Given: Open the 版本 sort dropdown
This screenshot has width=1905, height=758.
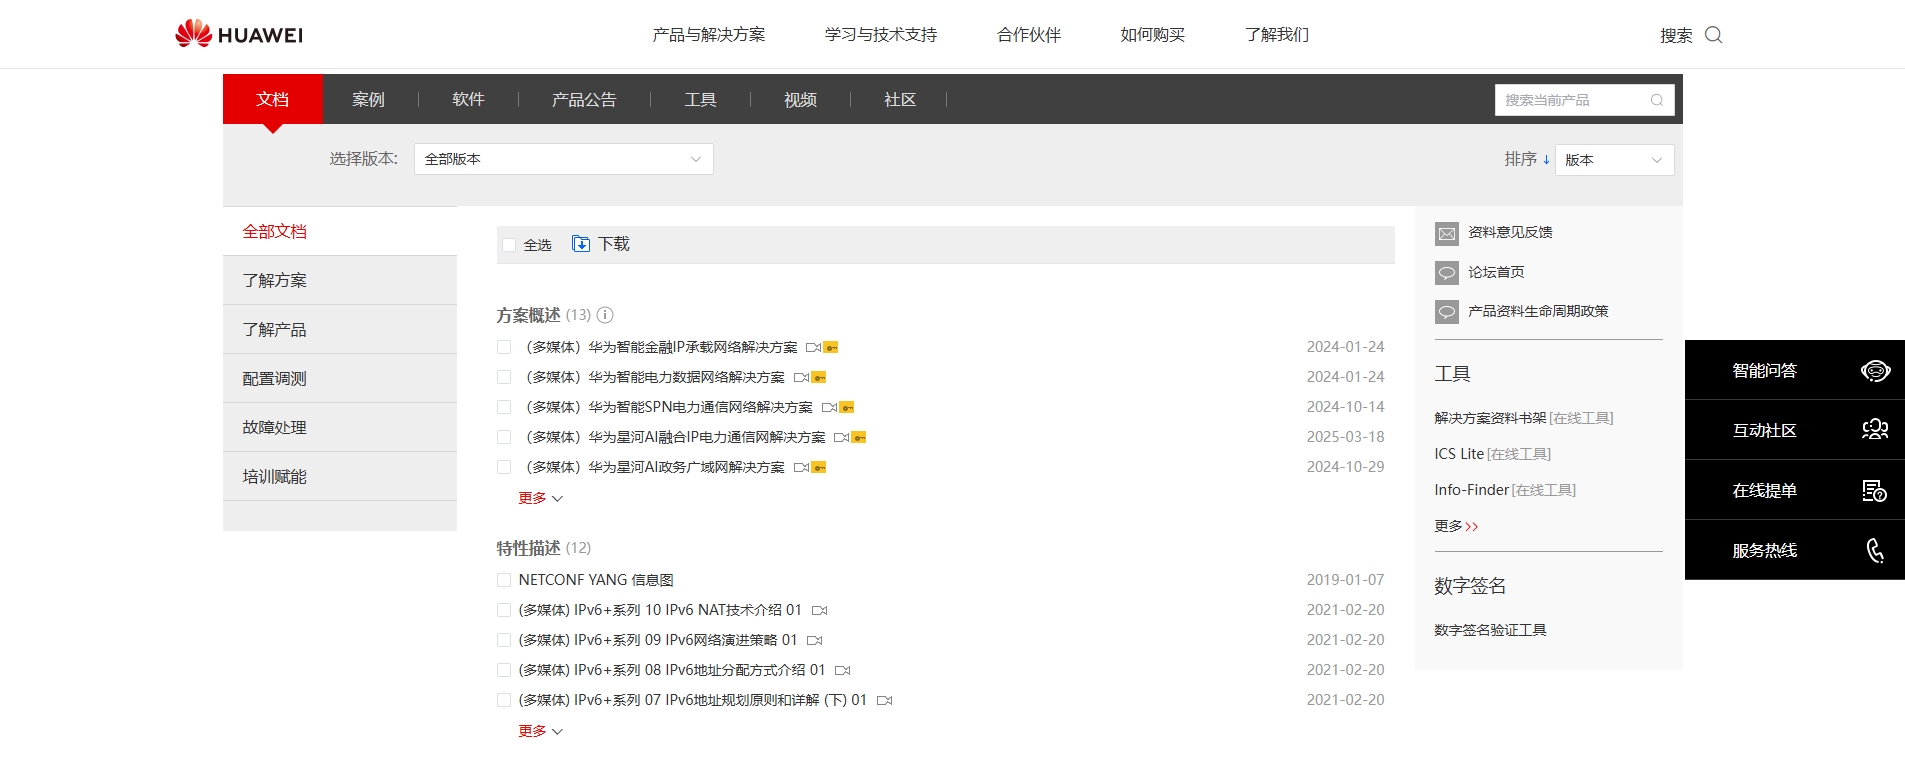Looking at the screenshot, I should pyautogui.click(x=1615, y=160).
